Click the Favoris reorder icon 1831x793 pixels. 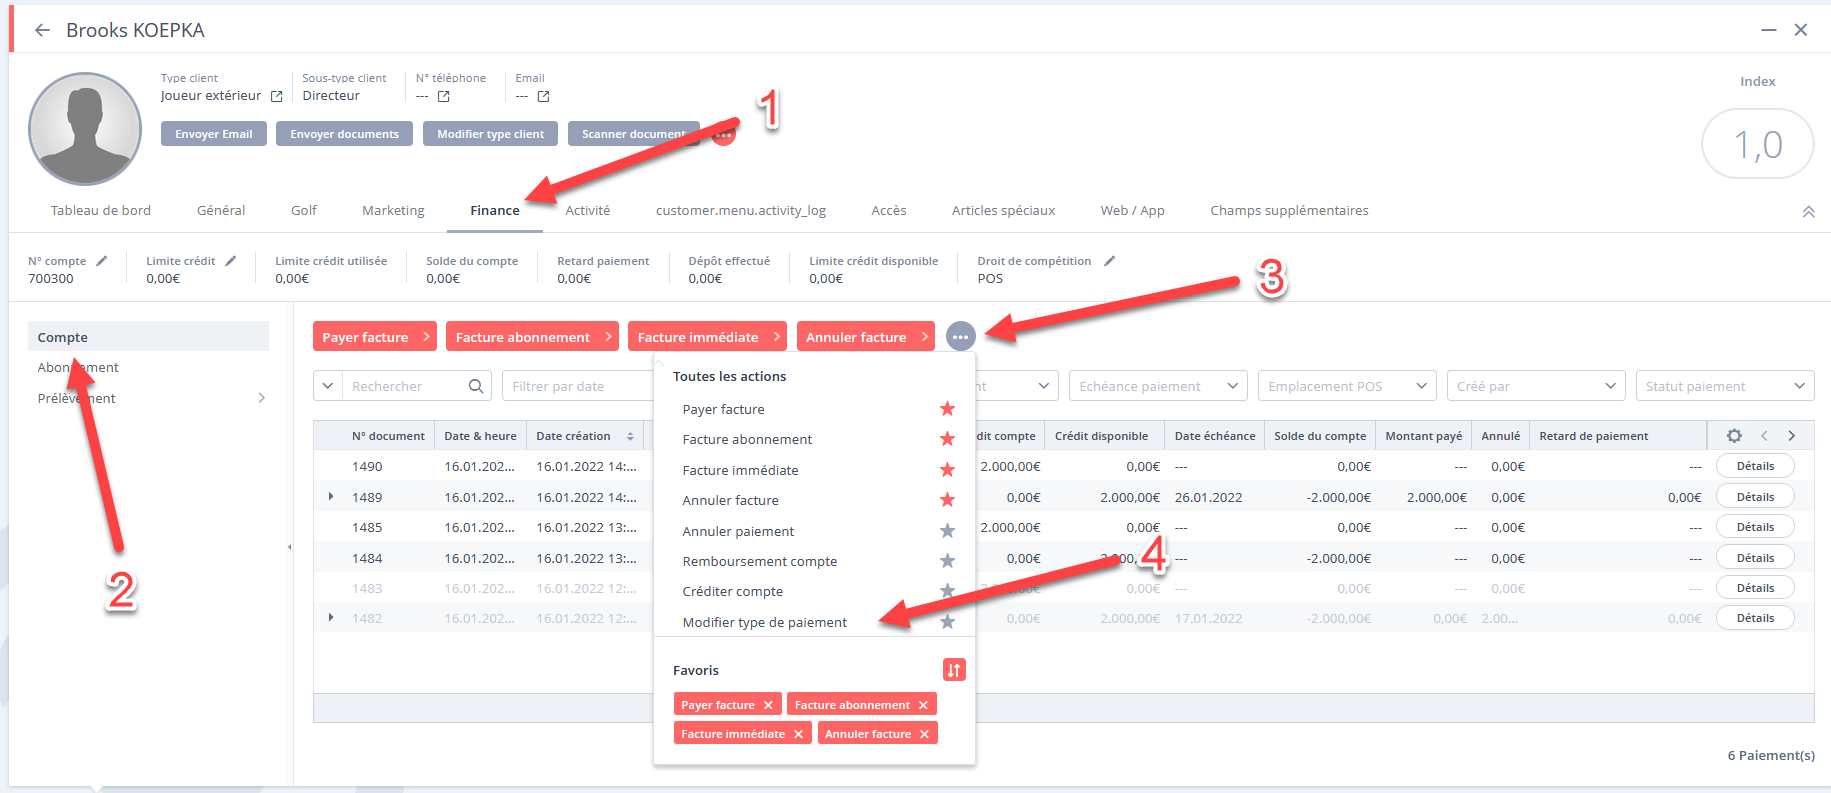[x=954, y=670]
